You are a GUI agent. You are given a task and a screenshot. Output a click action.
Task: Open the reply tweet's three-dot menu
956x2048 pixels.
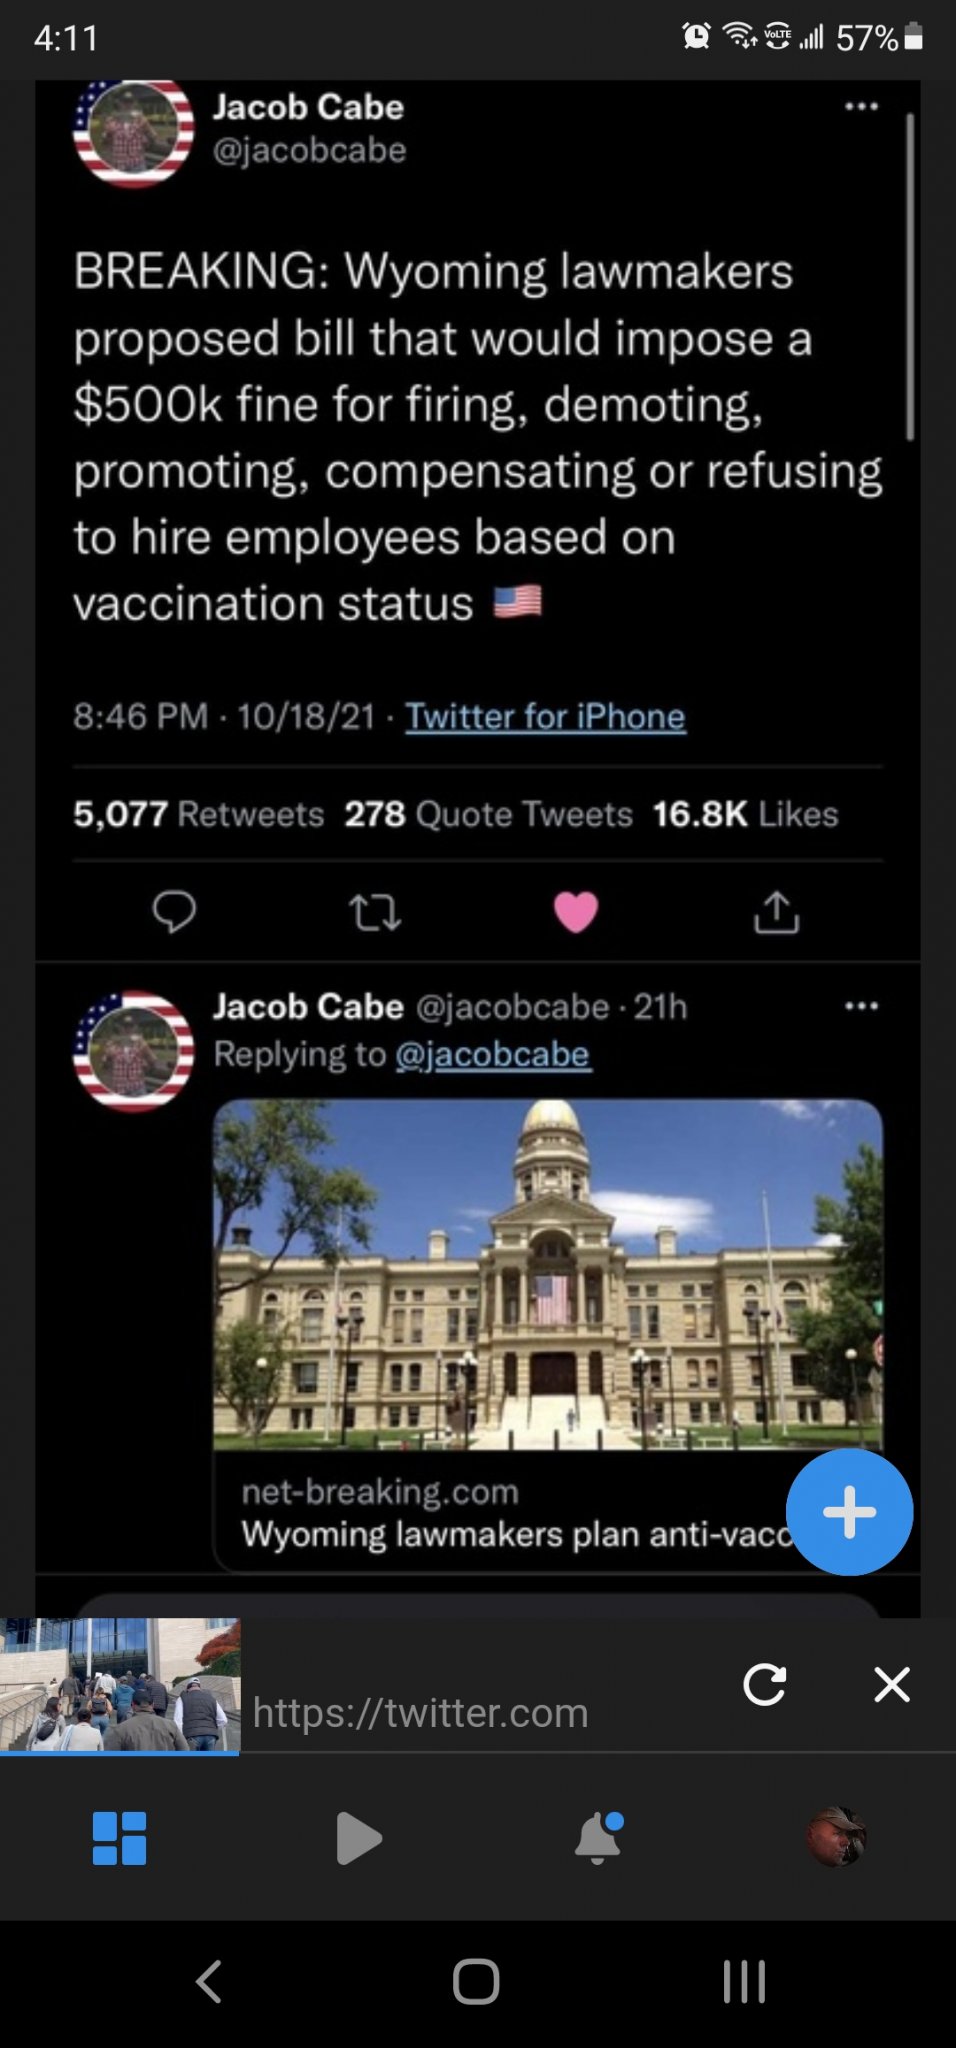(861, 1006)
